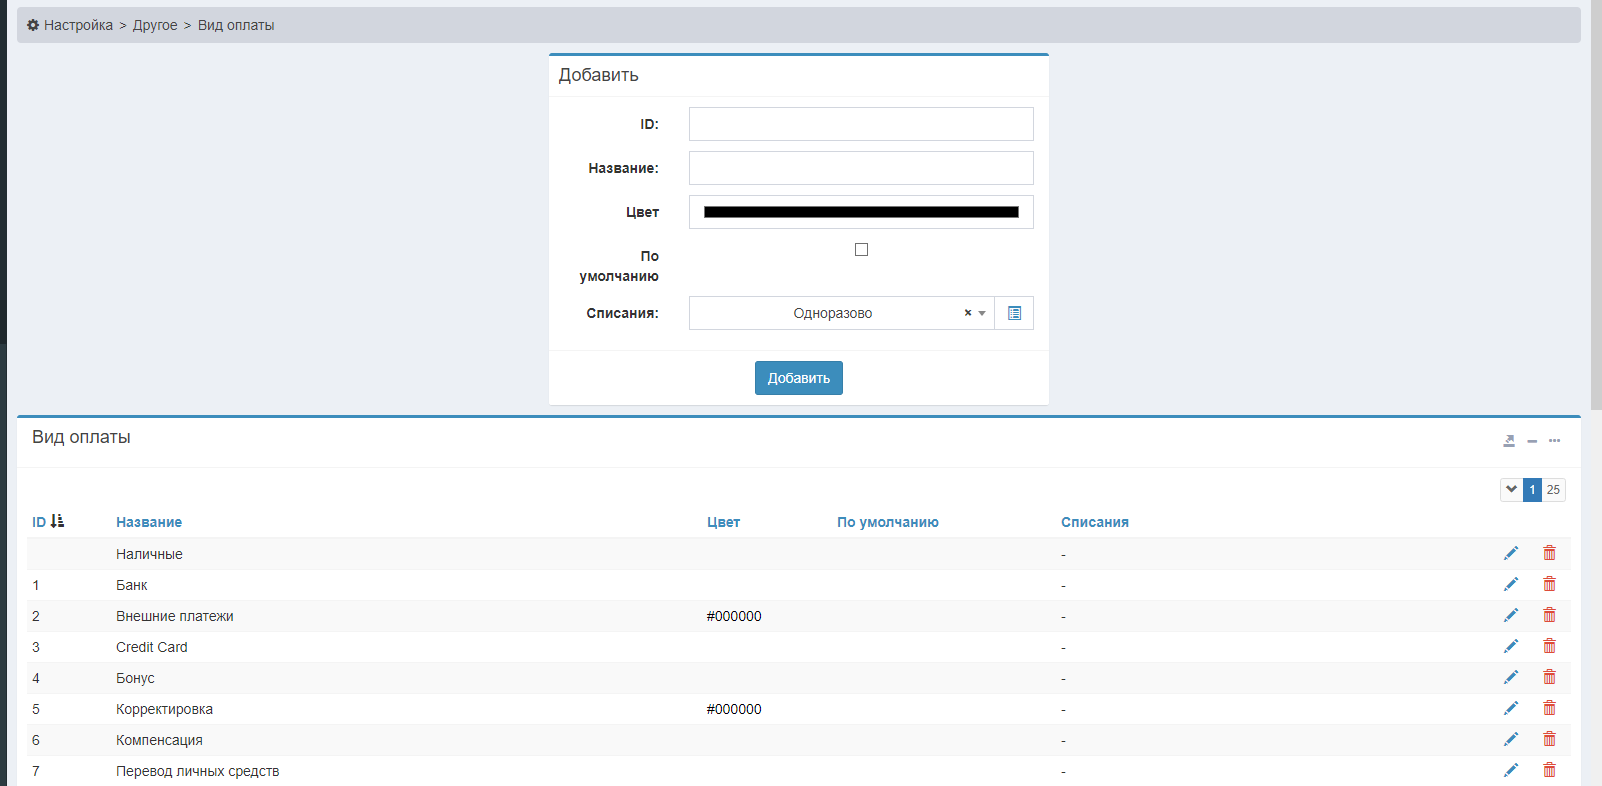Toggle the По умолчанию checkbox
The height and width of the screenshot is (786, 1602).
pyautogui.click(x=861, y=250)
